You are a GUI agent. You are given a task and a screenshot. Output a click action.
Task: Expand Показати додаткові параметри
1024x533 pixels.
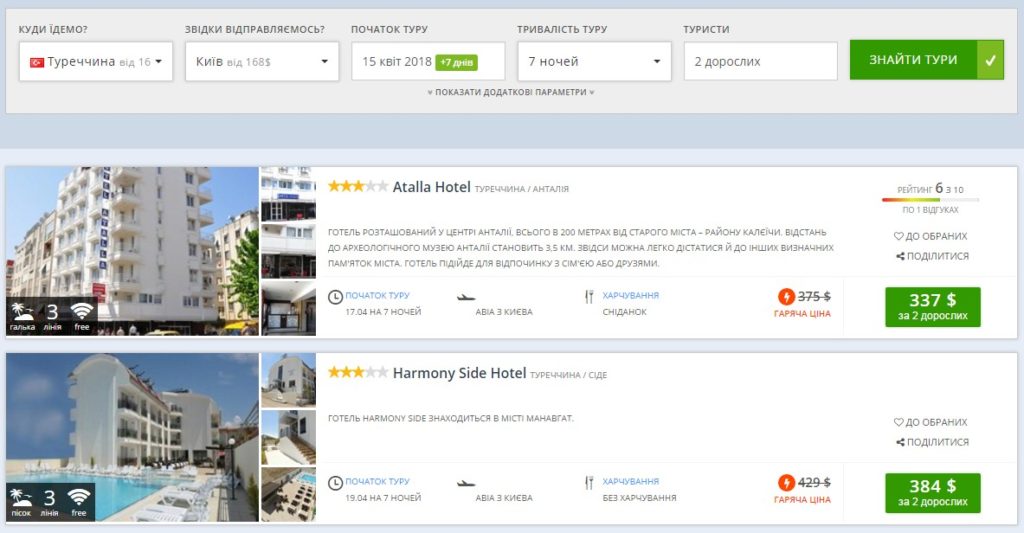click(x=511, y=92)
